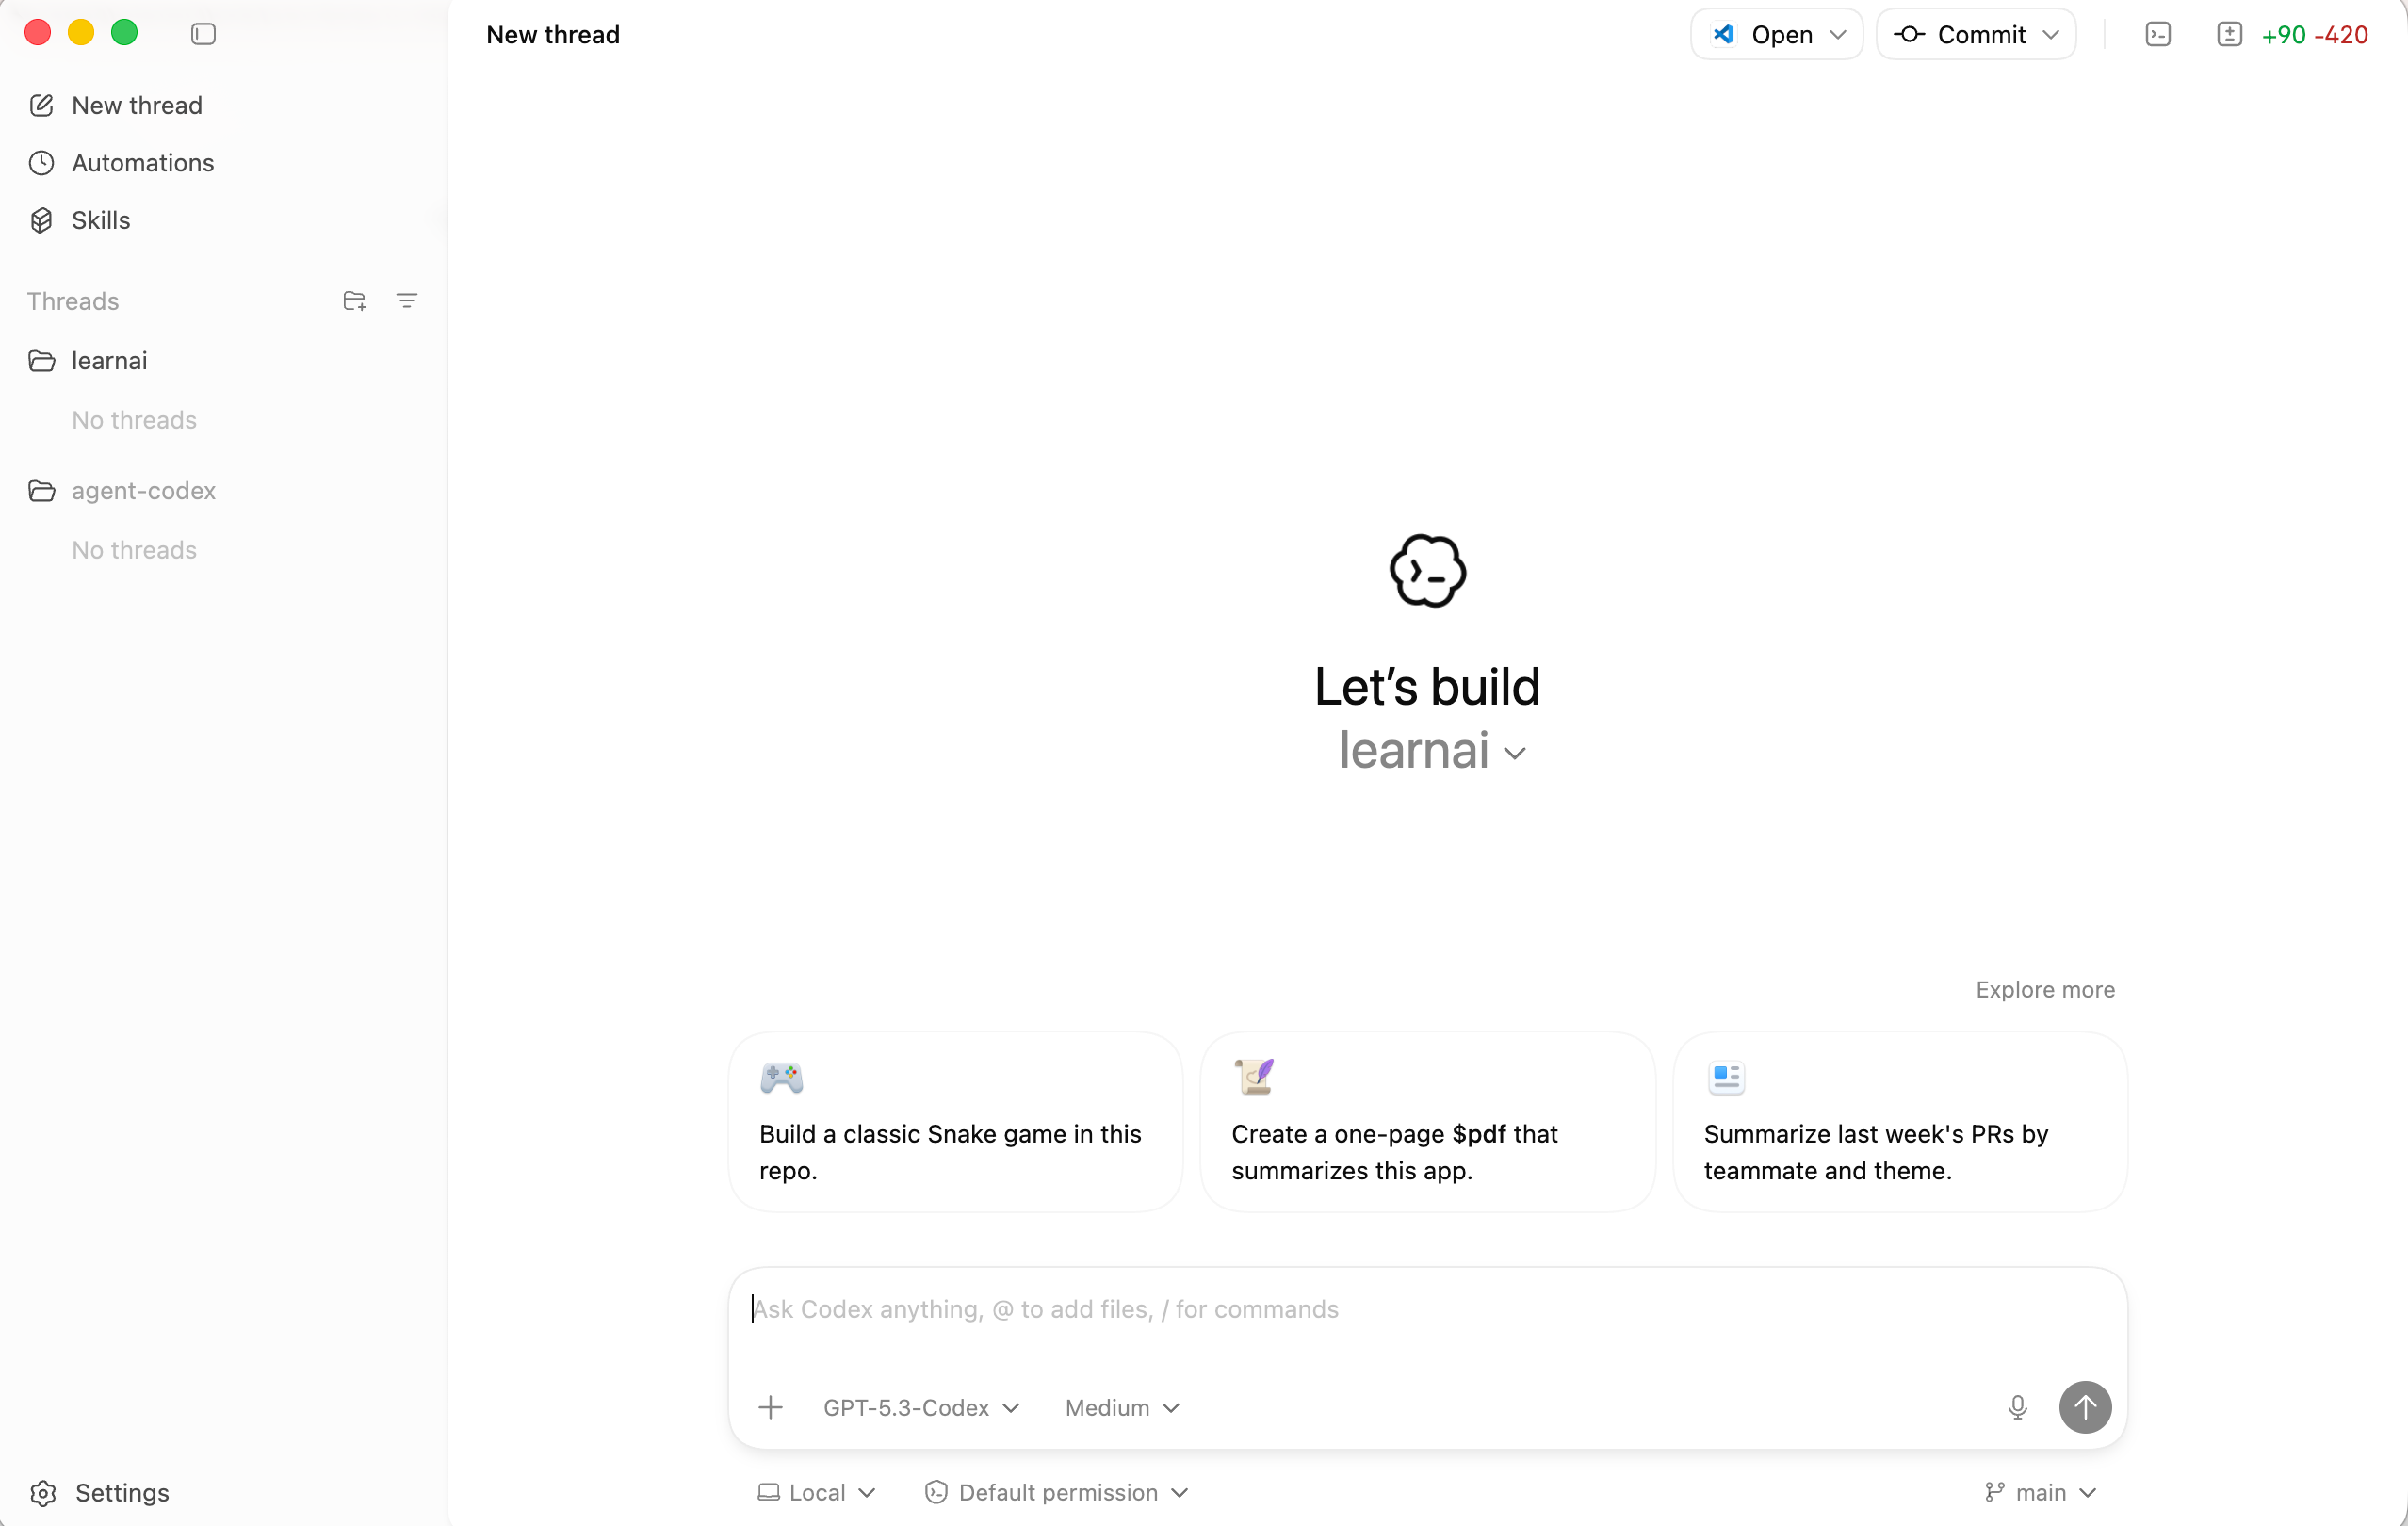
Task: Open the terminal panel icon
Action: point(2157,34)
